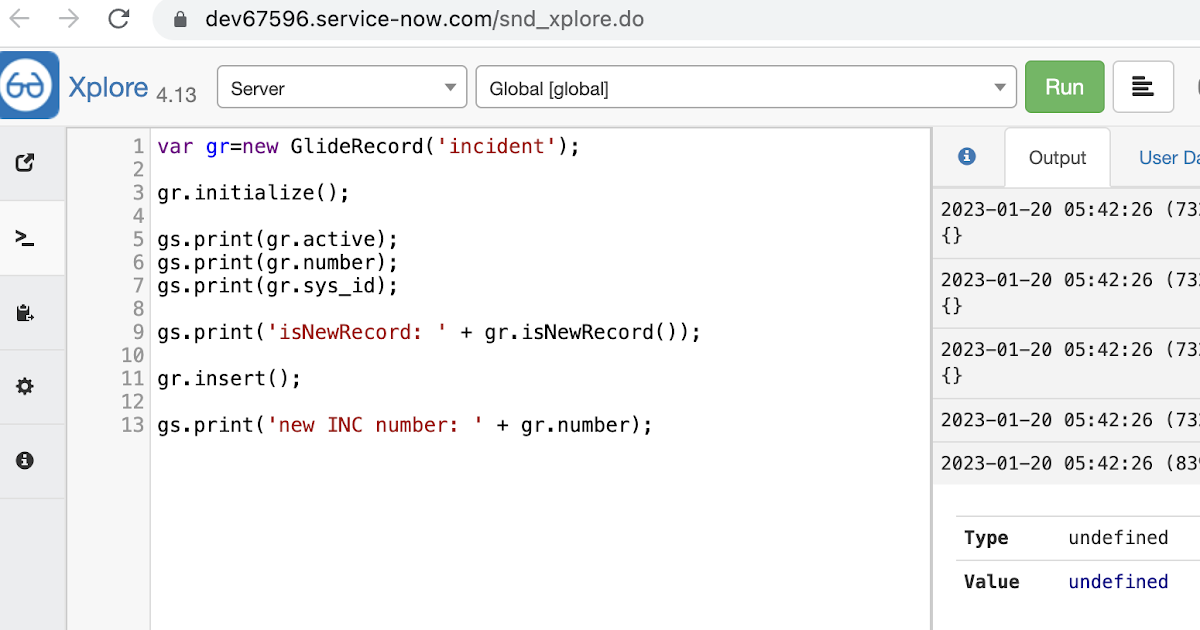Select the Output tab
1200x630 pixels.
pyautogui.click(x=1057, y=157)
